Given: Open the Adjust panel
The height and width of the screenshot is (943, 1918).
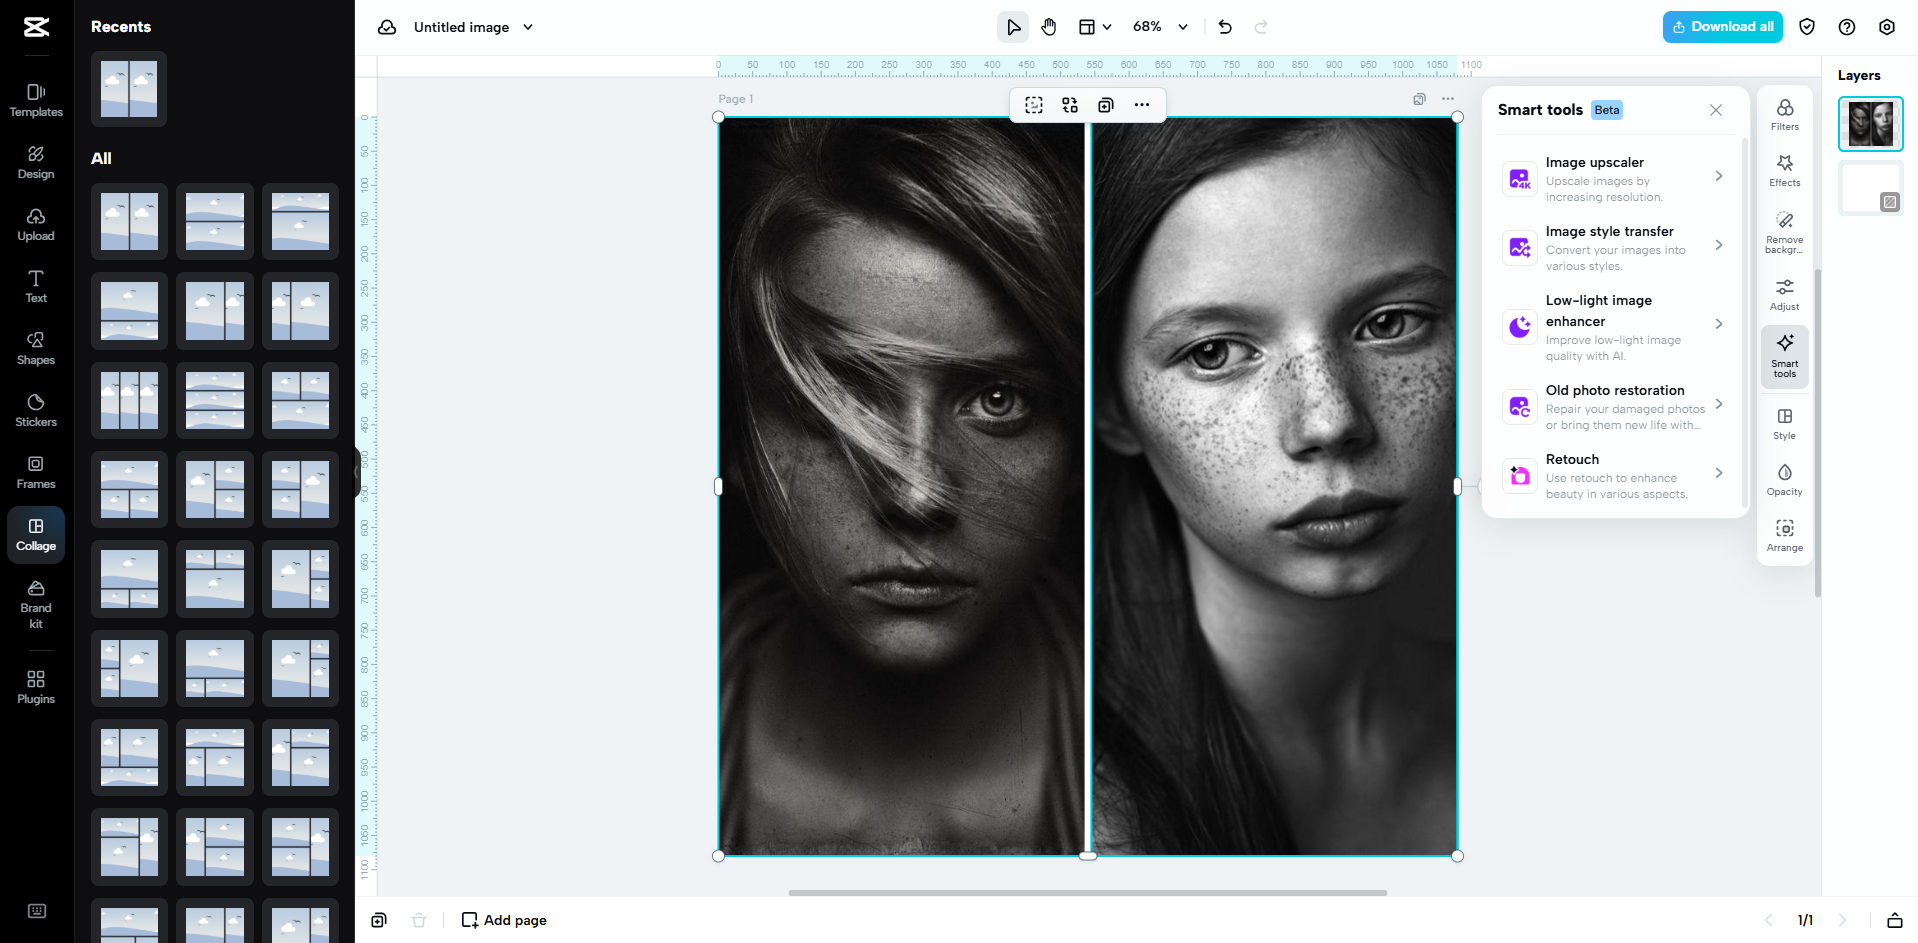Looking at the screenshot, I should [1784, 293].
